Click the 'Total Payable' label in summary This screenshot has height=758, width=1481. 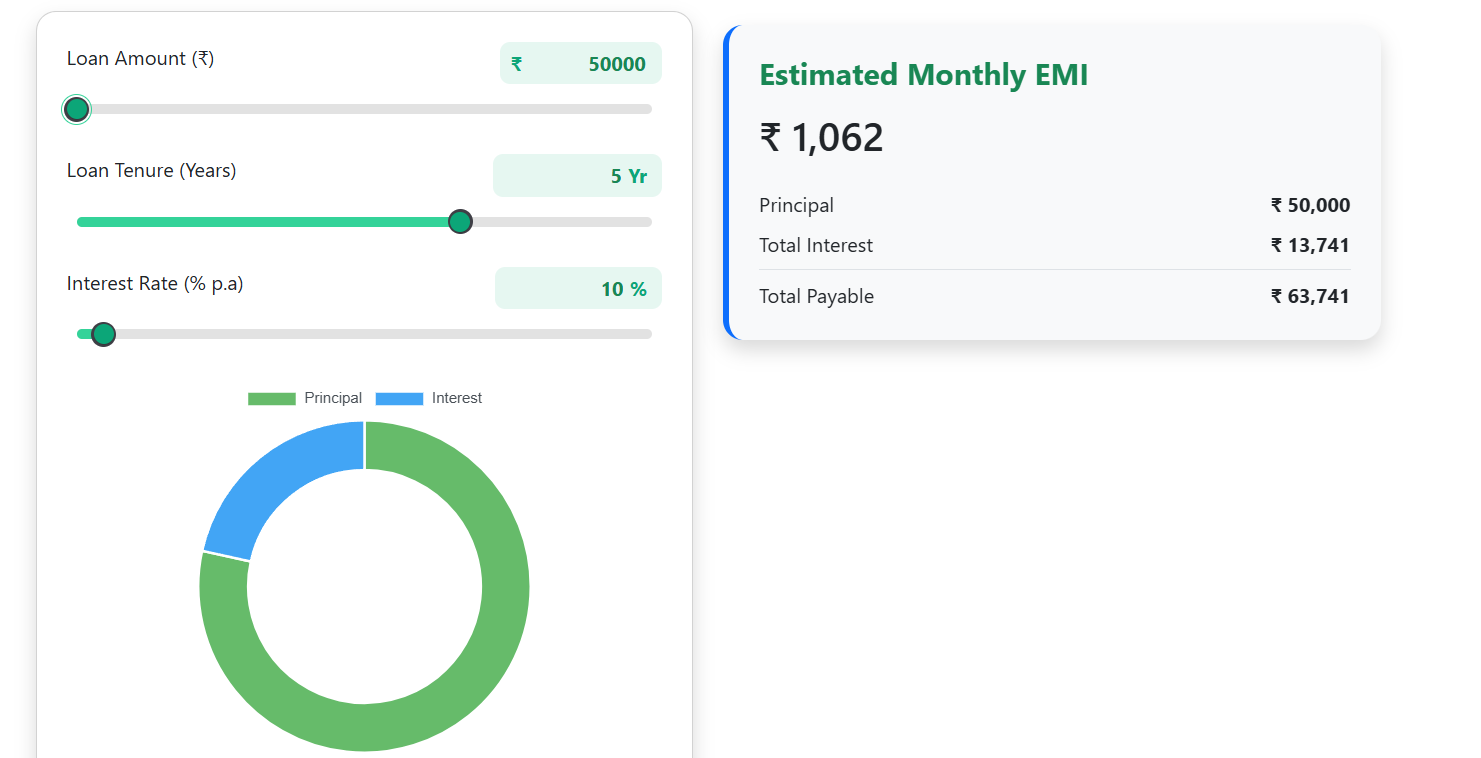pos(817,296)
